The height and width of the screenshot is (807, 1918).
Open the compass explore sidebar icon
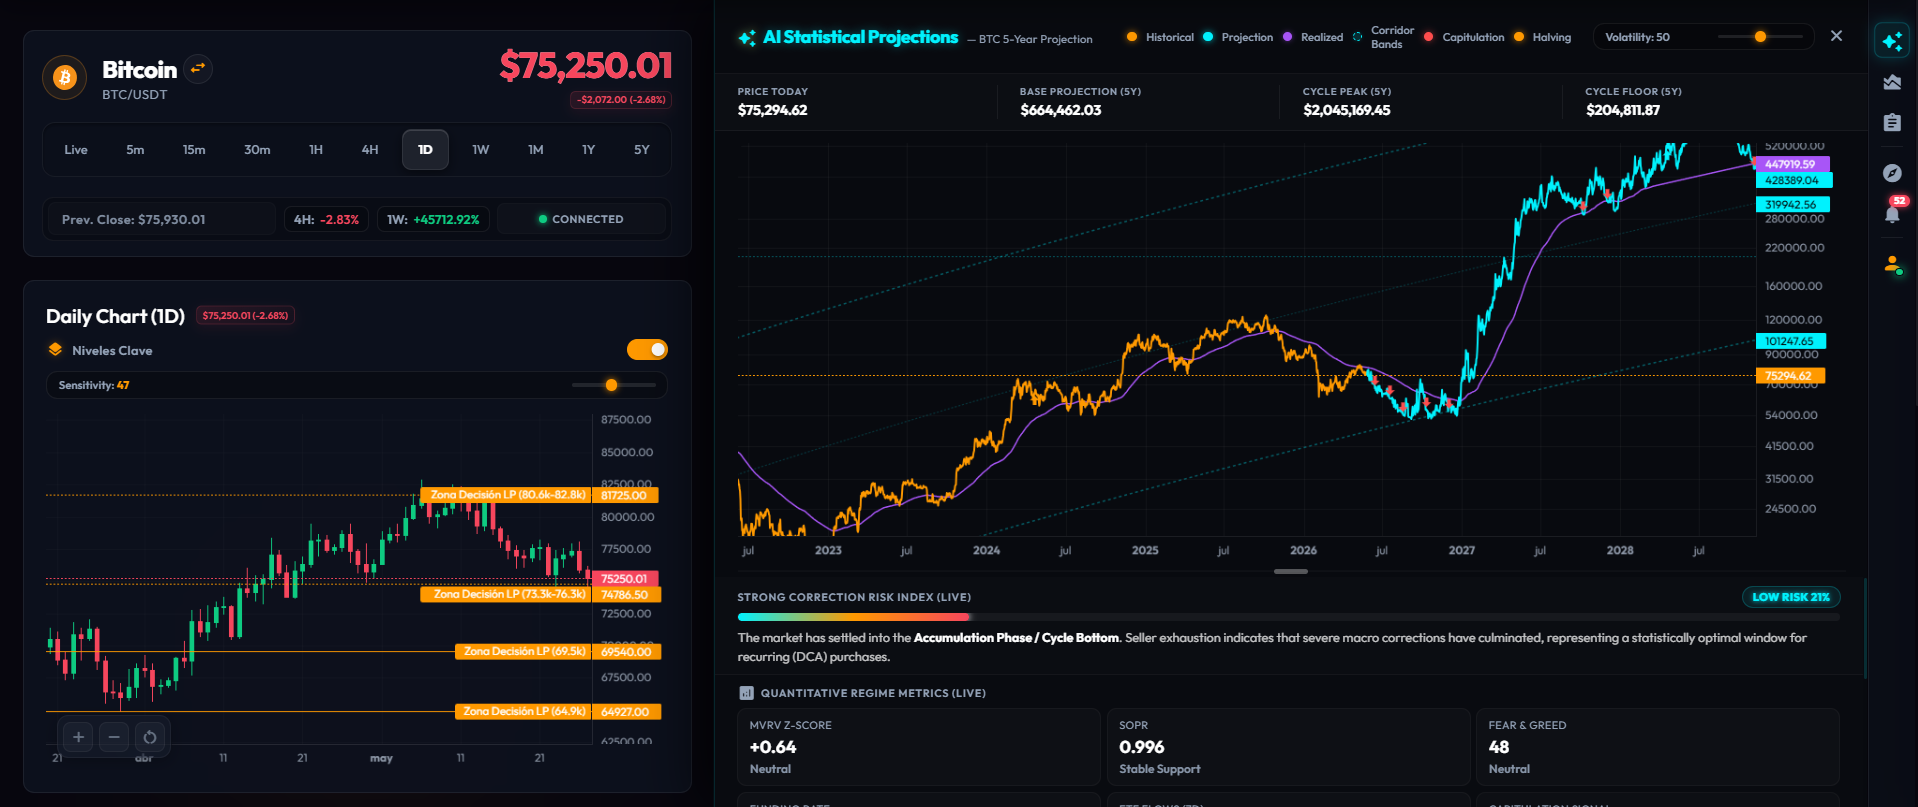click(x=1892, y=173)
